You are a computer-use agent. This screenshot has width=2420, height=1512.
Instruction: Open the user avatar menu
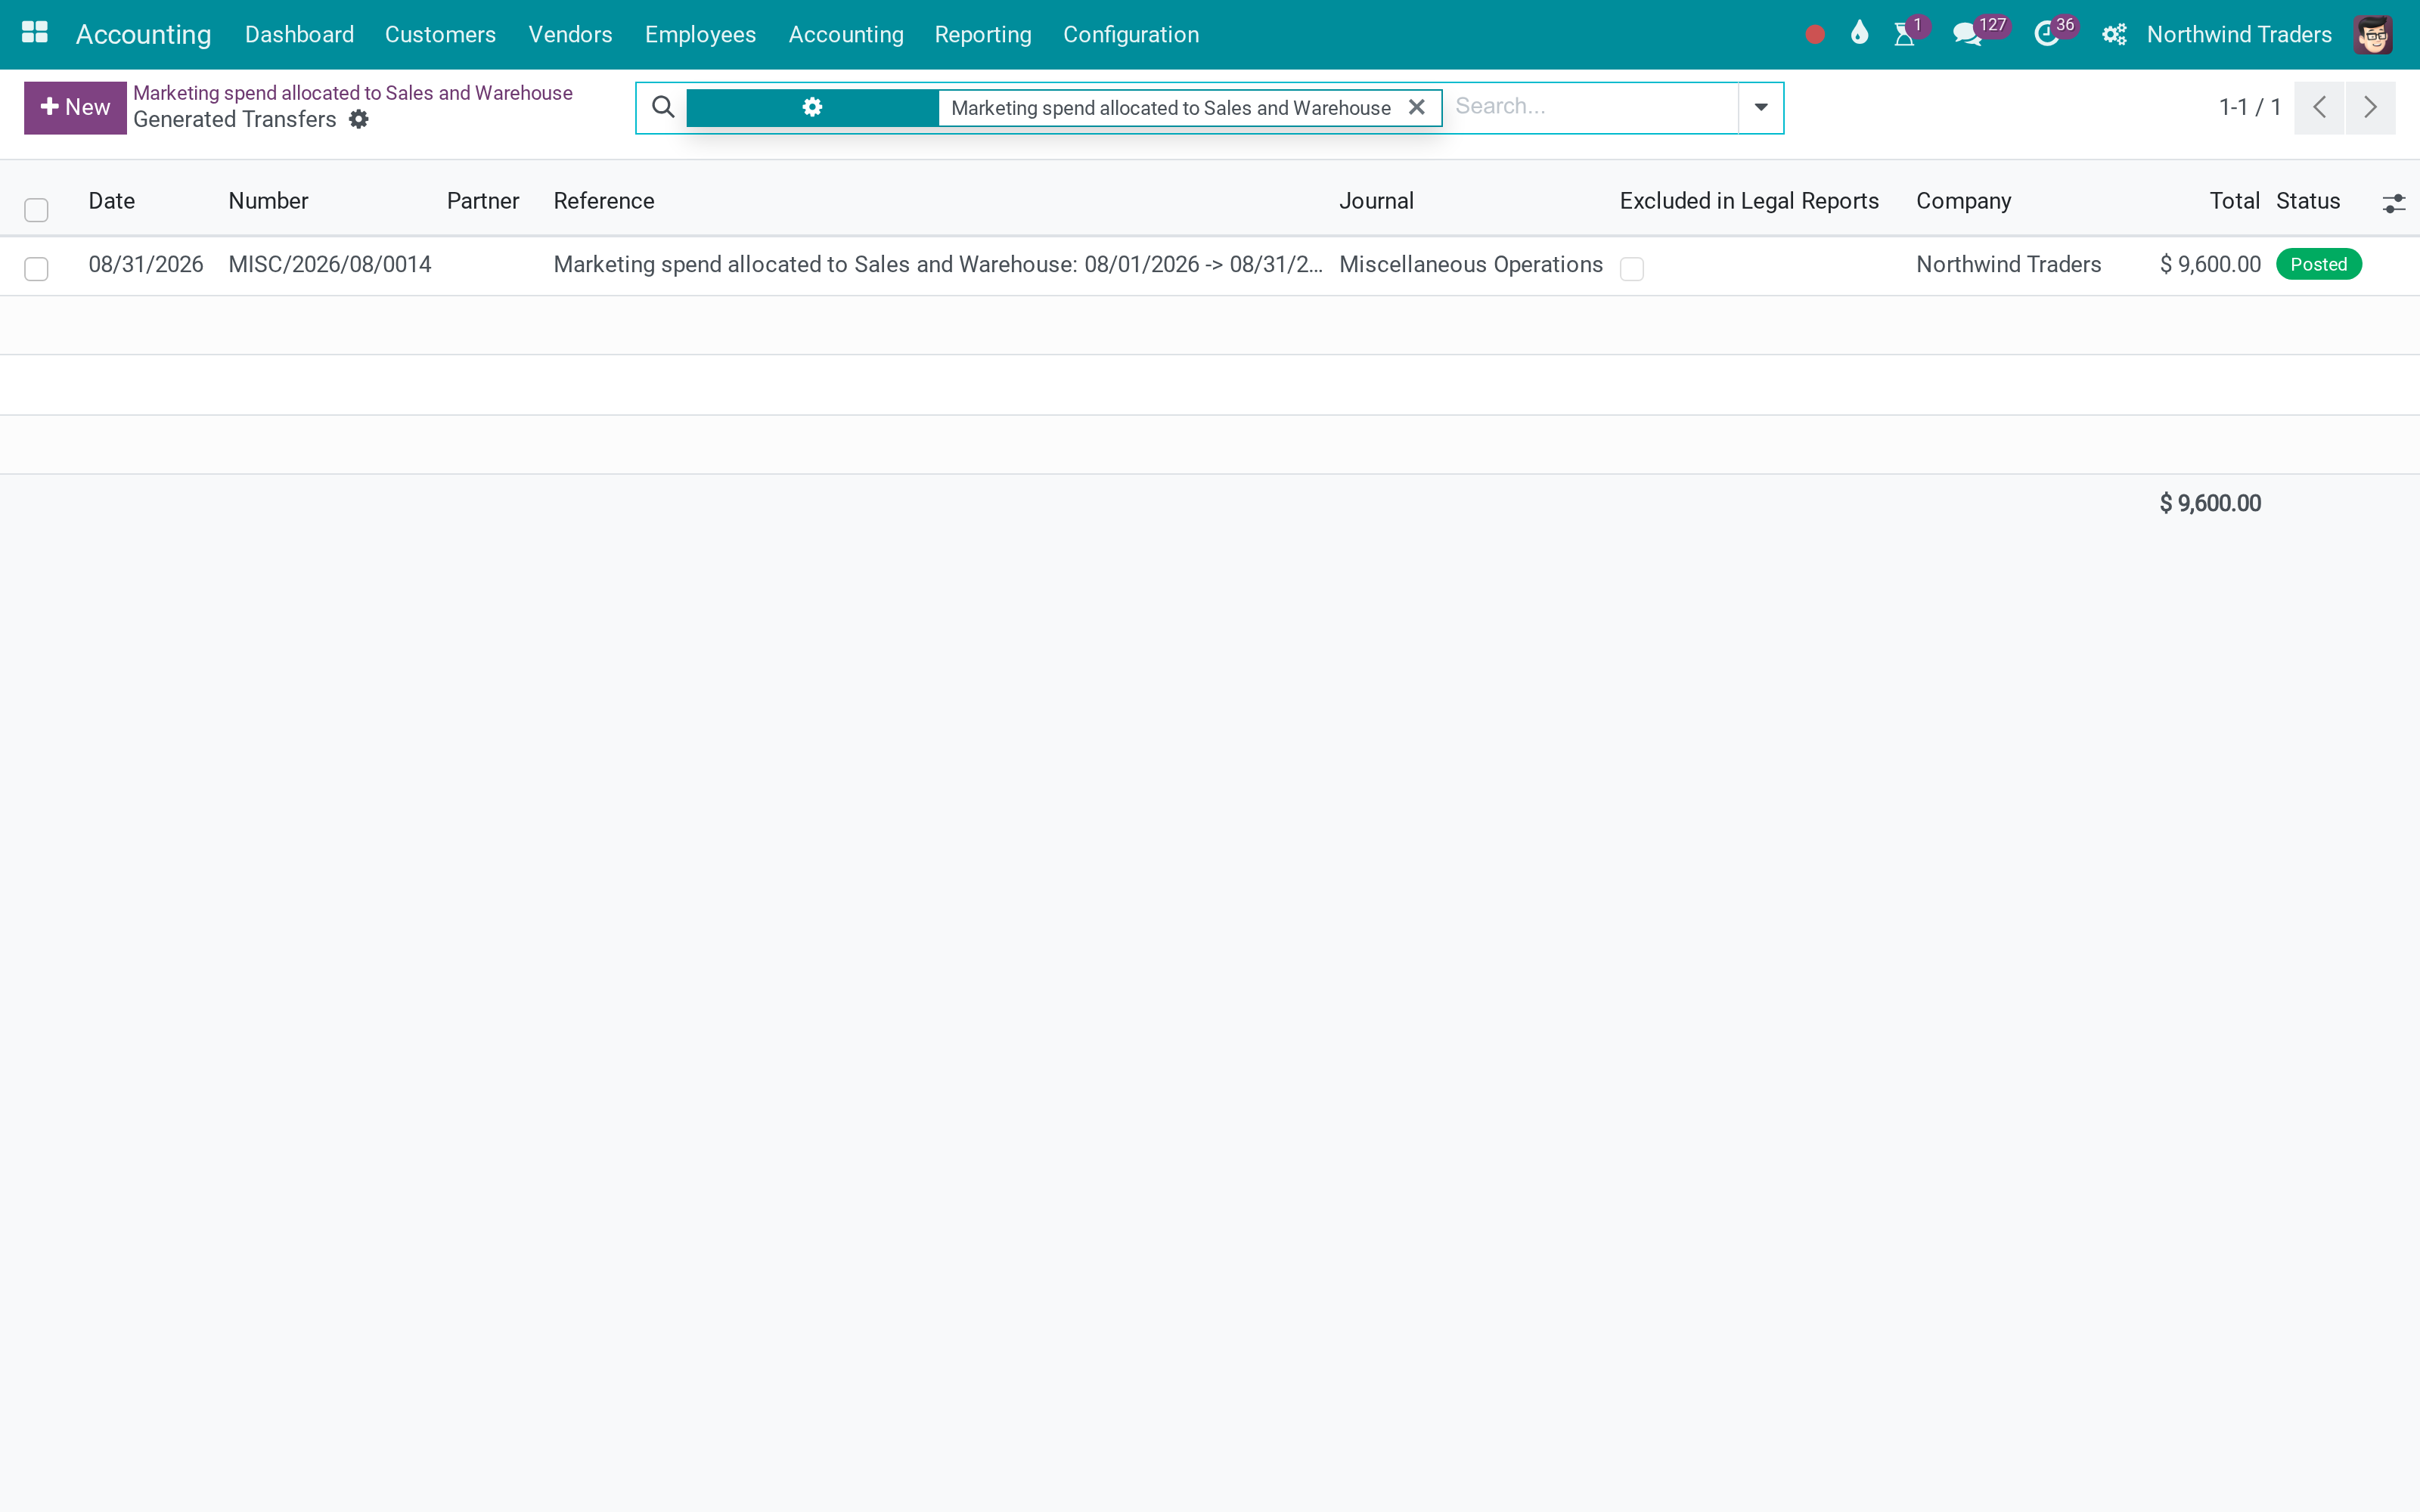2373,34
